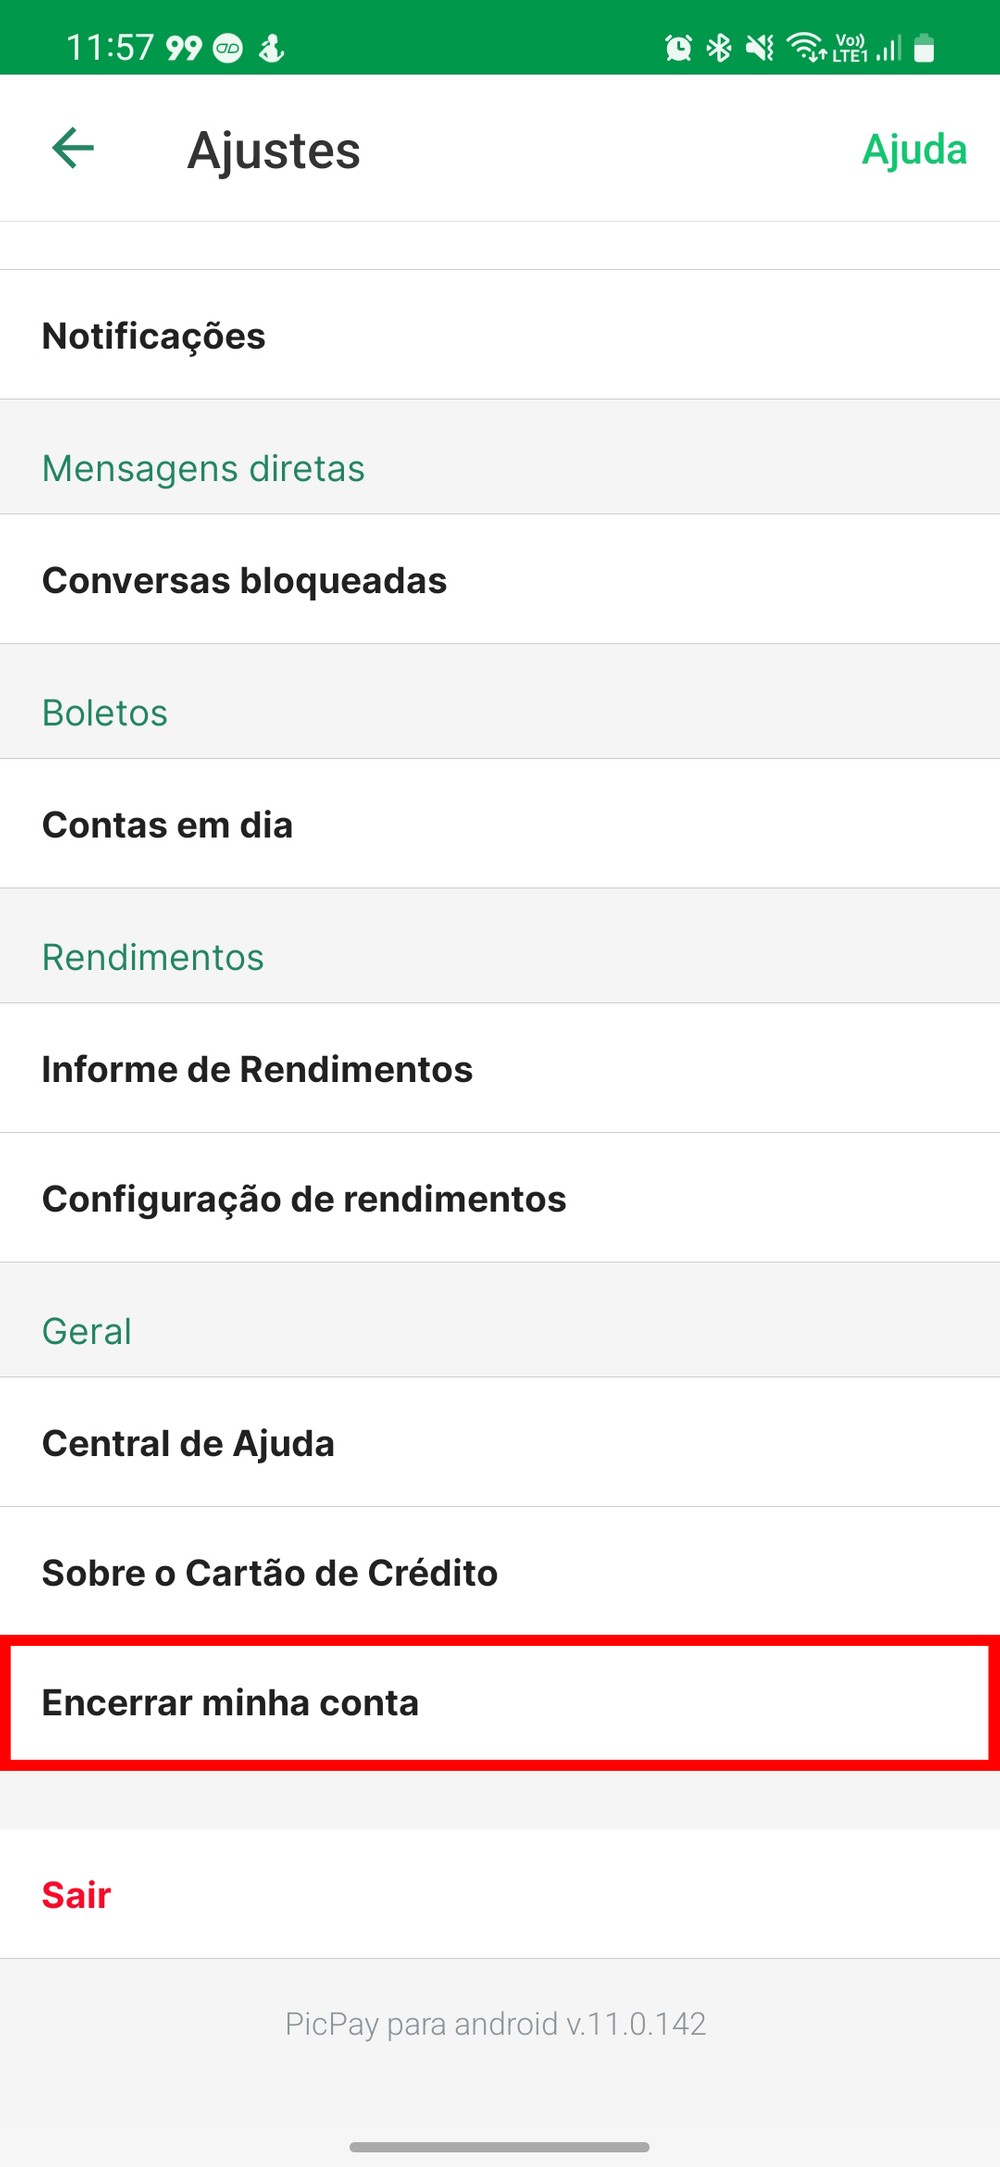The height and width of the screenshot is (2167, 1000).
Task: Open Conversas bloqueadas
Action: pyautogui.click(x=245, y=581)
